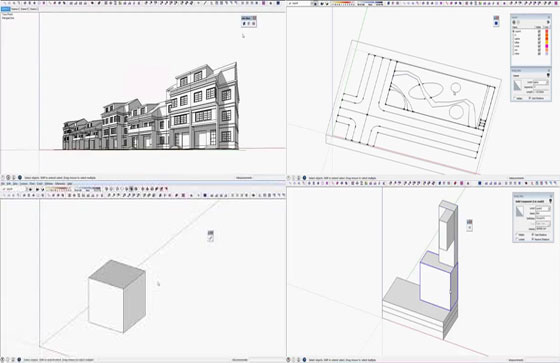Click icon in top-right window small floating toolbar
The image size is (560, 363).
coord(496,23)
